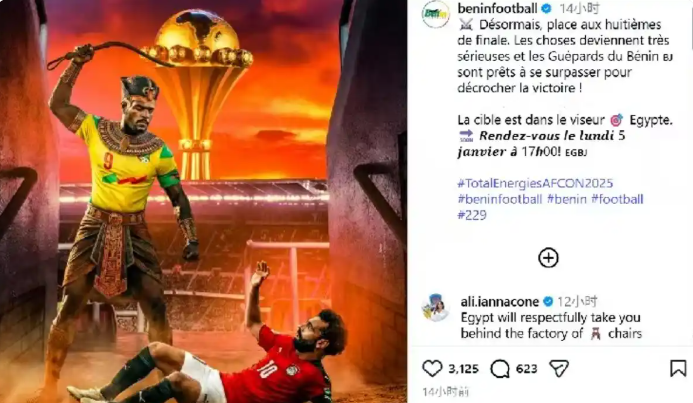View the 3,125 likes count
Screen dimensions: 693x403
463,369
